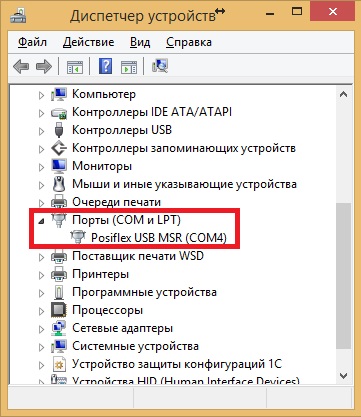Select the Контроллеры запоминающих устройств icon

coord(59,148)
